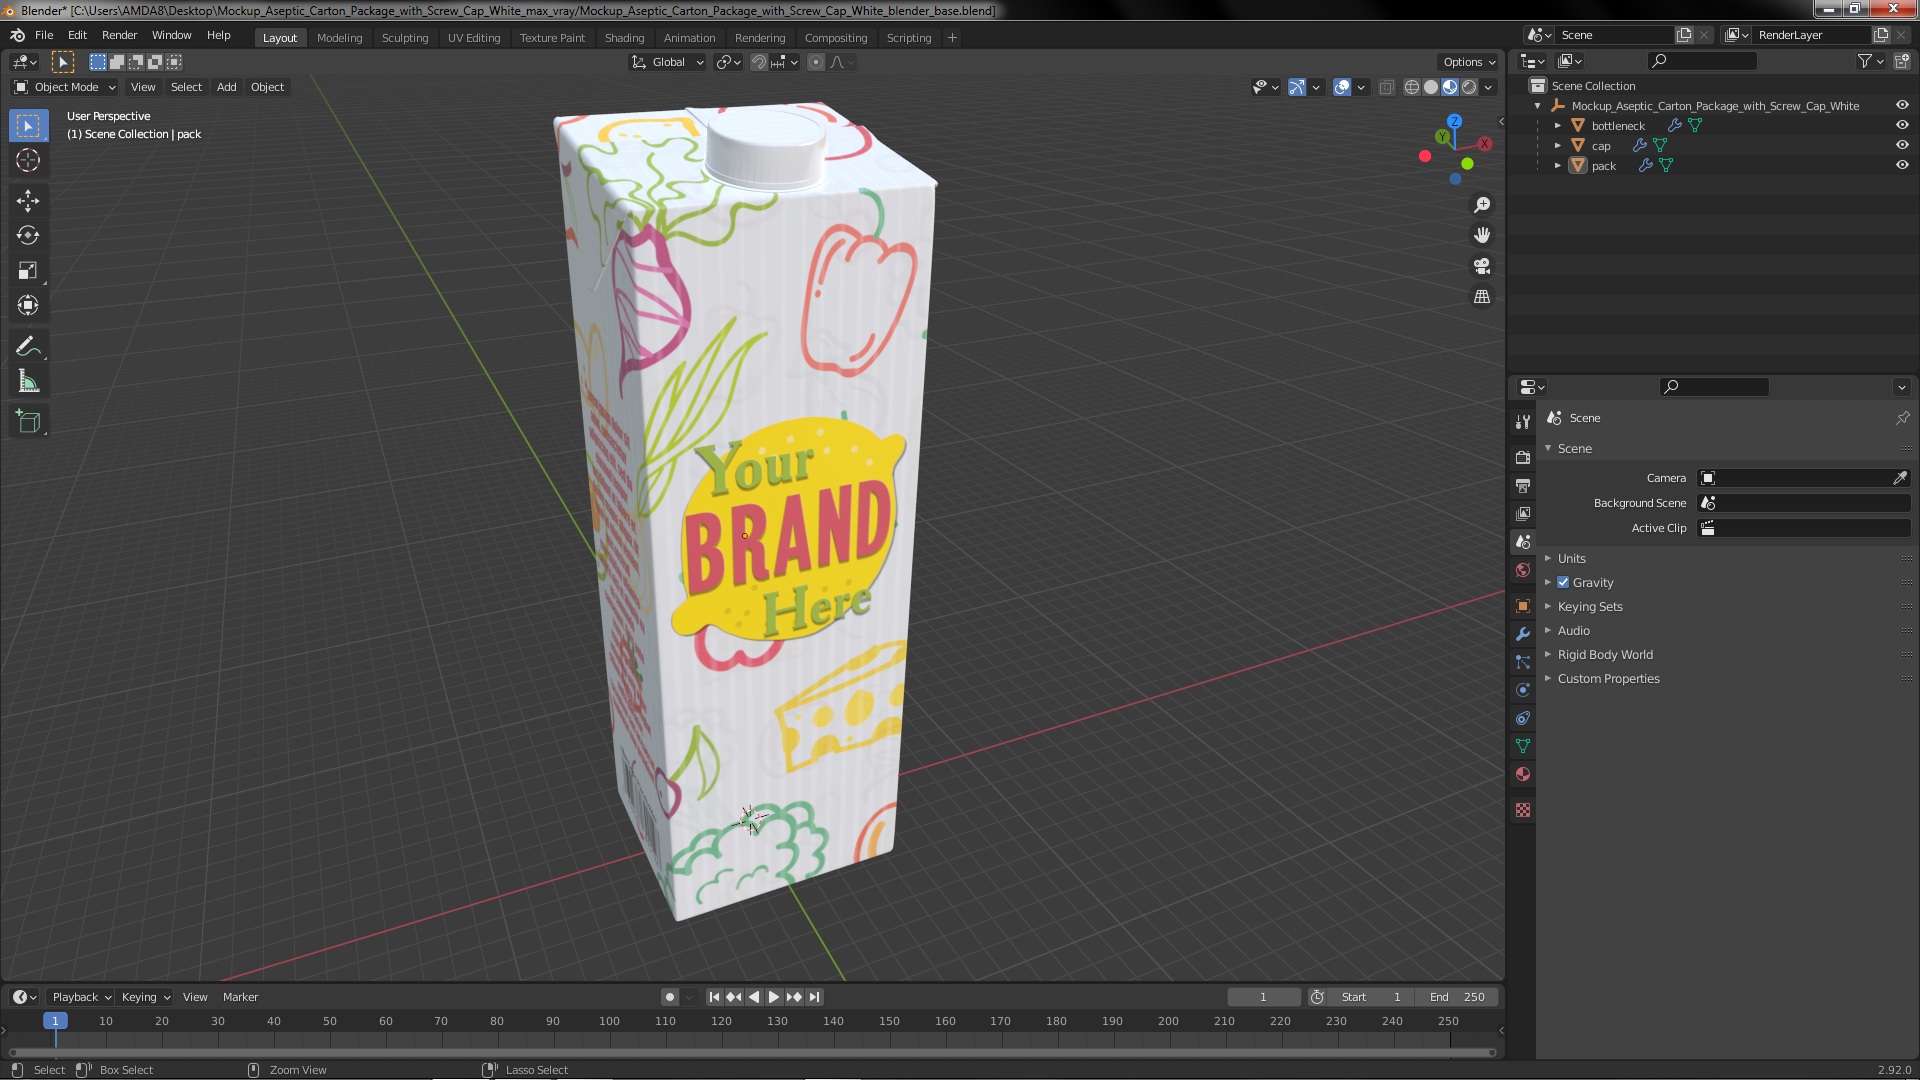Switch to Rendered viewport shading
This screenshot has height=1080, width=1920.
1469,87
